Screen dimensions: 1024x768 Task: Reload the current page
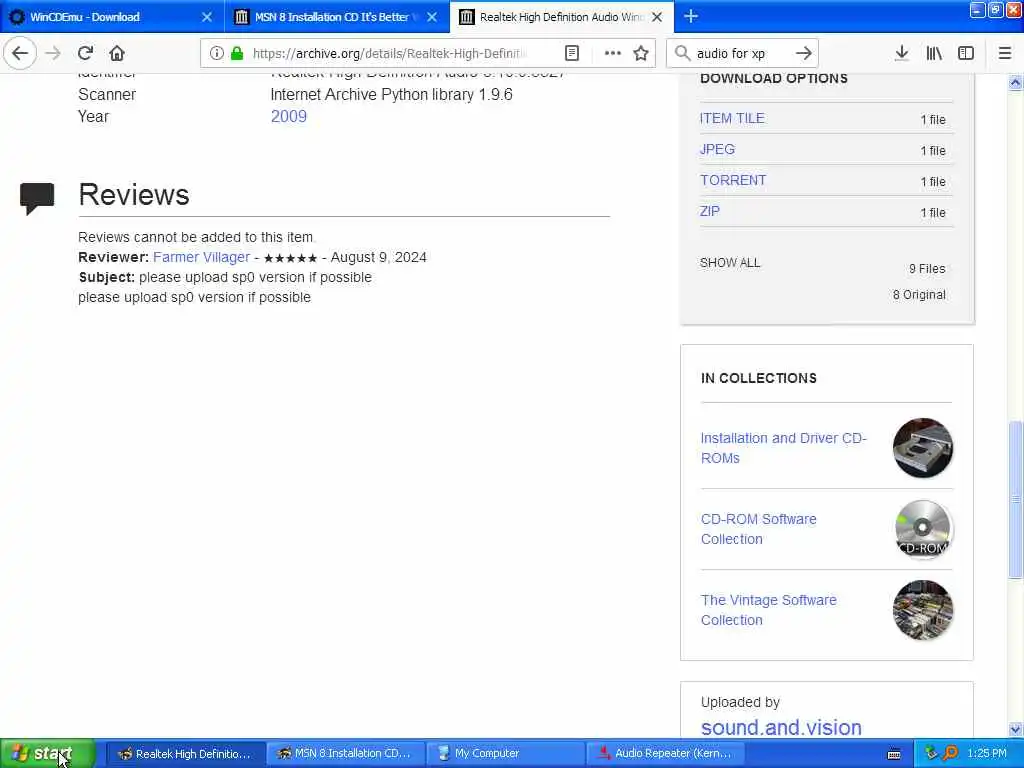(x=85, y=53)
